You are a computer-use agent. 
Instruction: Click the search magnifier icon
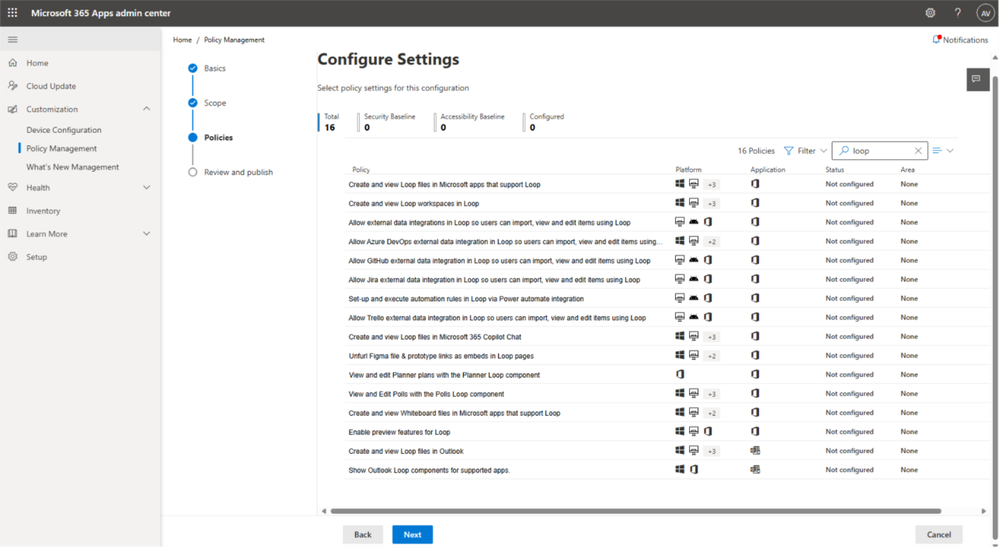click(x=844, y=151)
